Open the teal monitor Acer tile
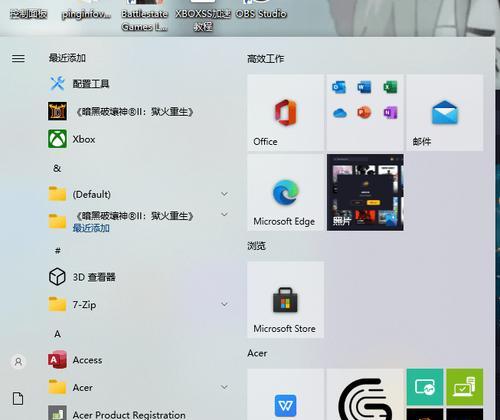Viewport: 500px width, 420px height. [425, 387]
